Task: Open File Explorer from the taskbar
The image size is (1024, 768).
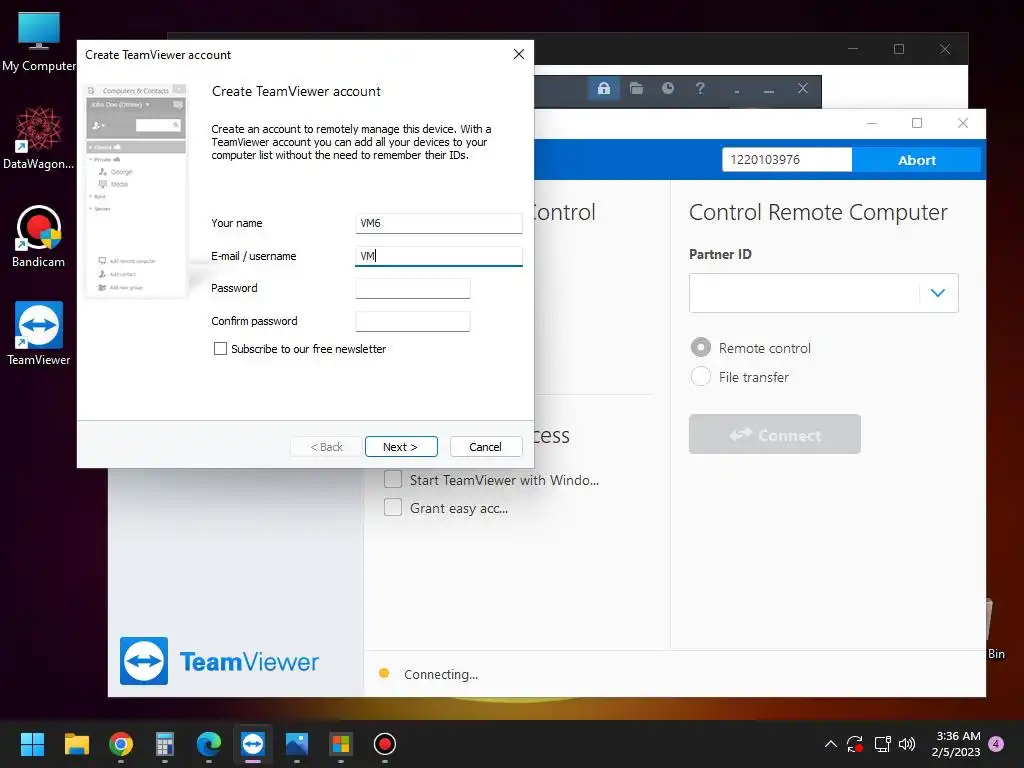Action: click(x=76, y=744)
